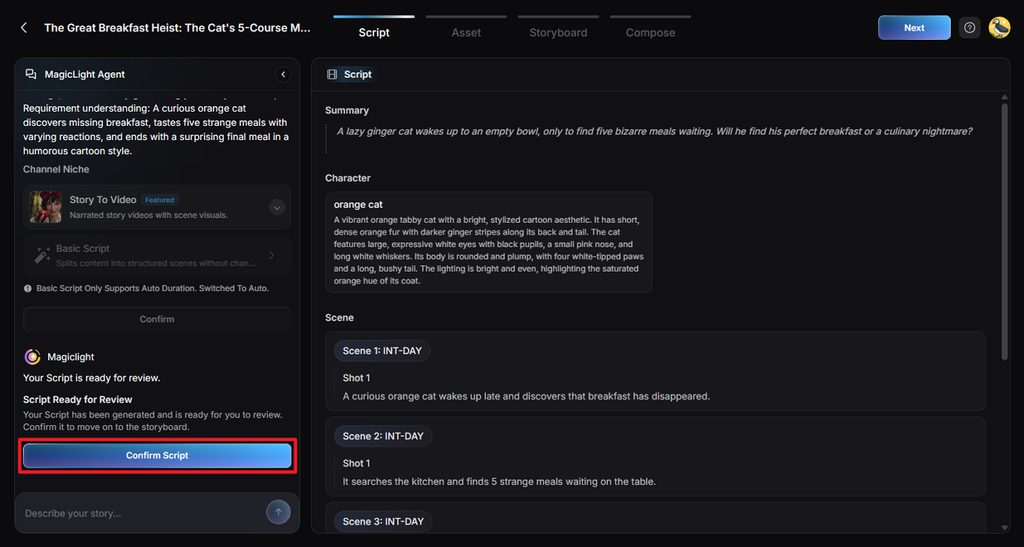Click the Scene section heading
Screen dimensions: 1024x547
(340, 318)
